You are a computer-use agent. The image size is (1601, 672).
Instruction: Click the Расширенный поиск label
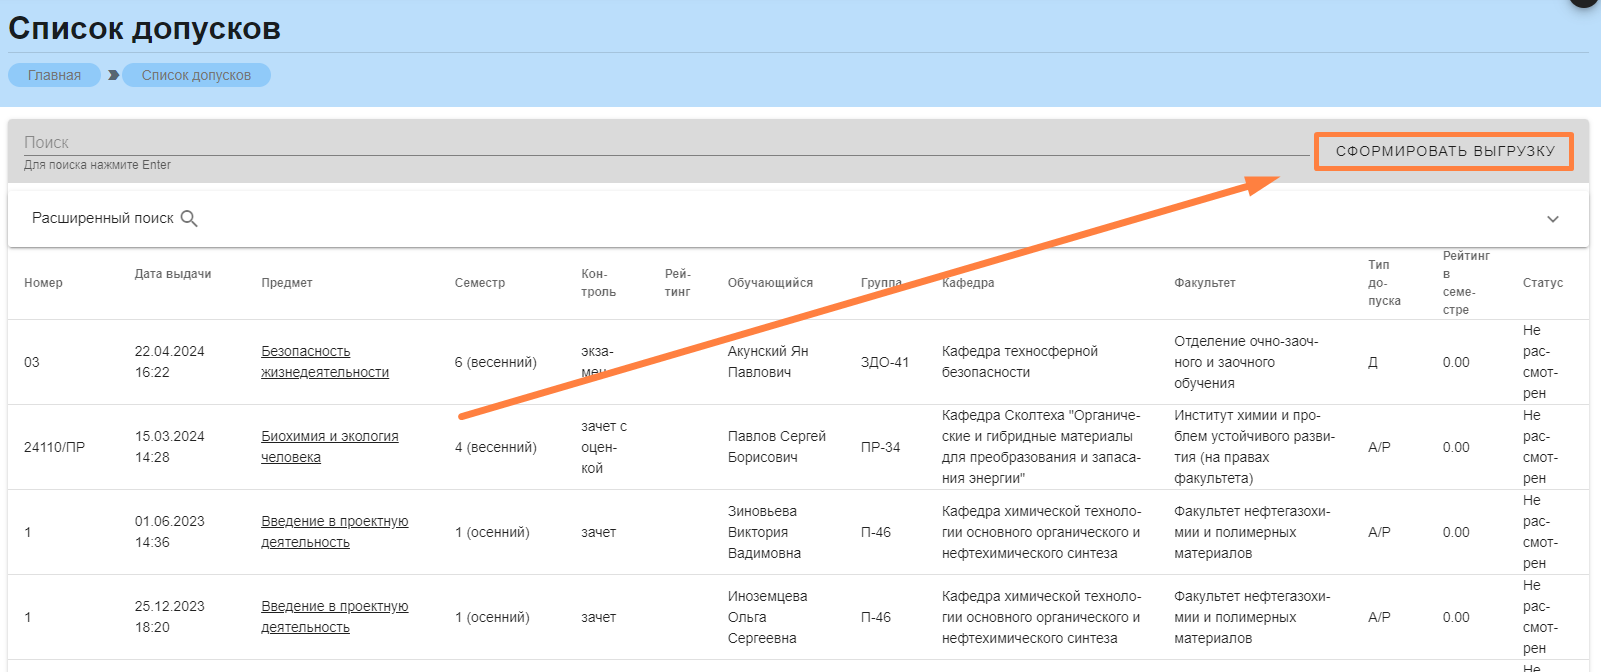point(102,218)
